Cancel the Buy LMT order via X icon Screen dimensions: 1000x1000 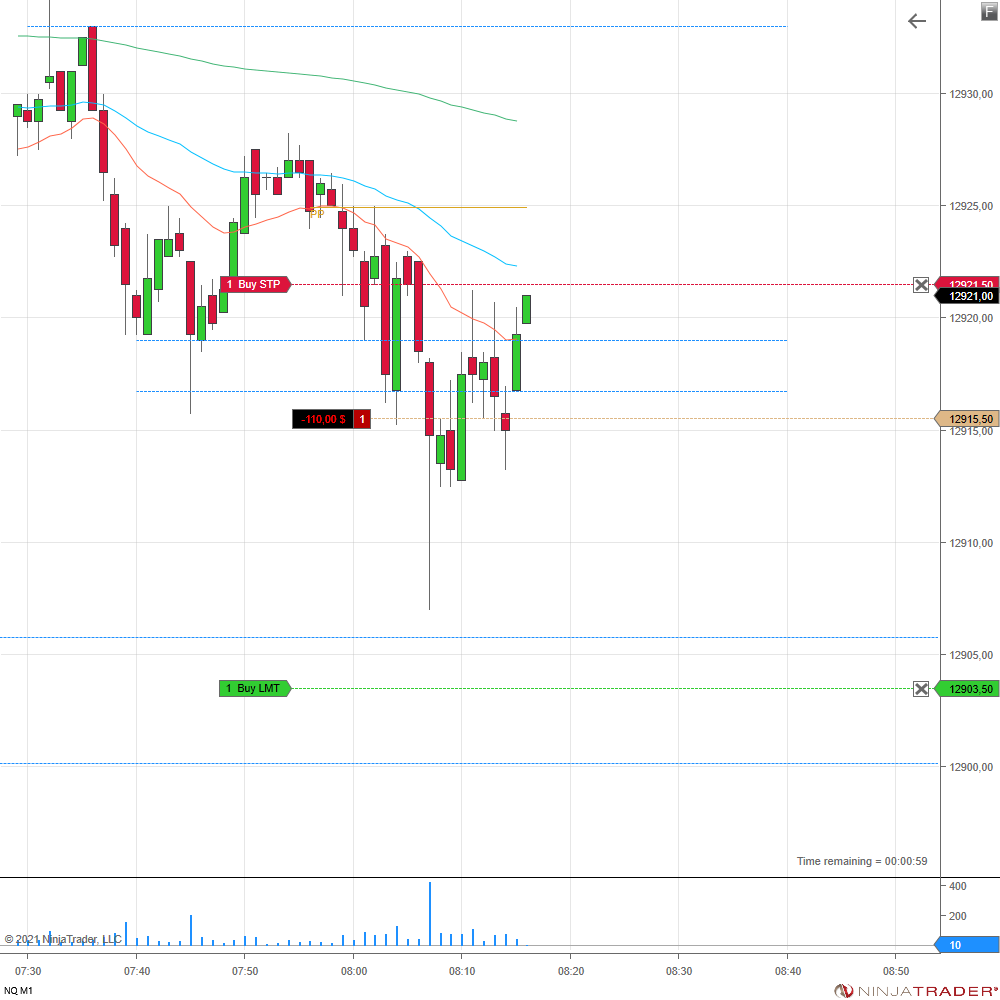(x=921, y=689)
